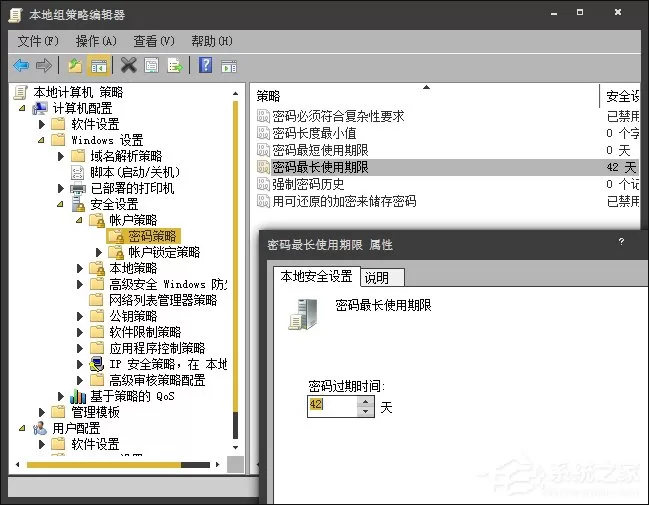The image size is (649, 505).
Task: Open the 文件(F) menu
Action: (x=38, y=41)
